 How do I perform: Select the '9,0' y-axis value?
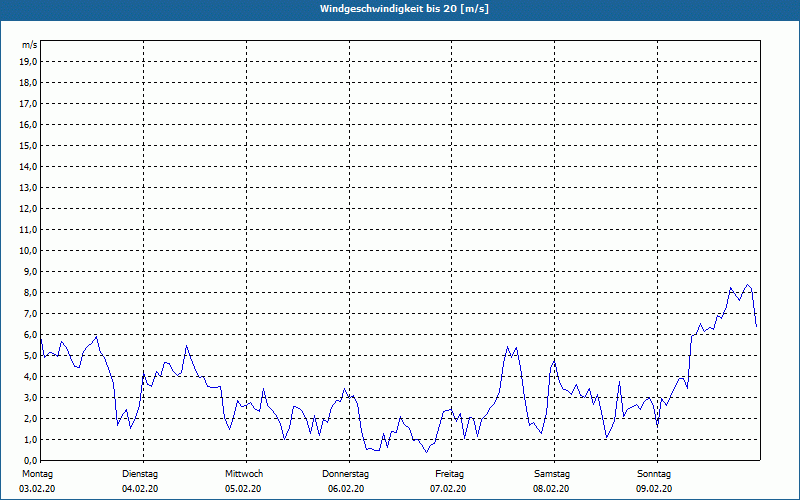(x=30, y=271)
